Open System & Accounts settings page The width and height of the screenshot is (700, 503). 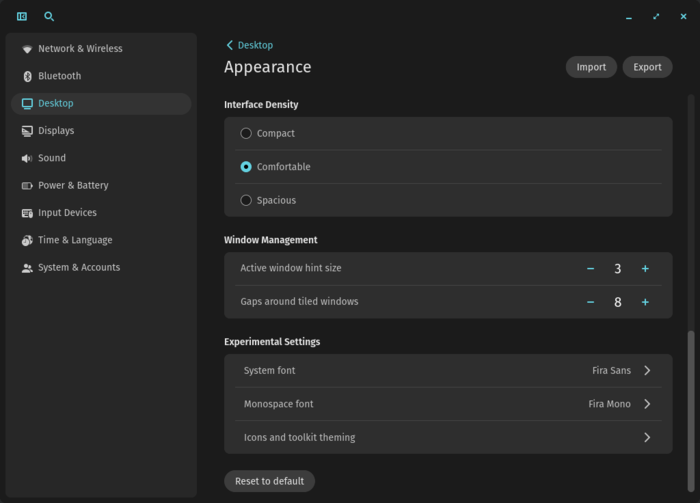78,268
